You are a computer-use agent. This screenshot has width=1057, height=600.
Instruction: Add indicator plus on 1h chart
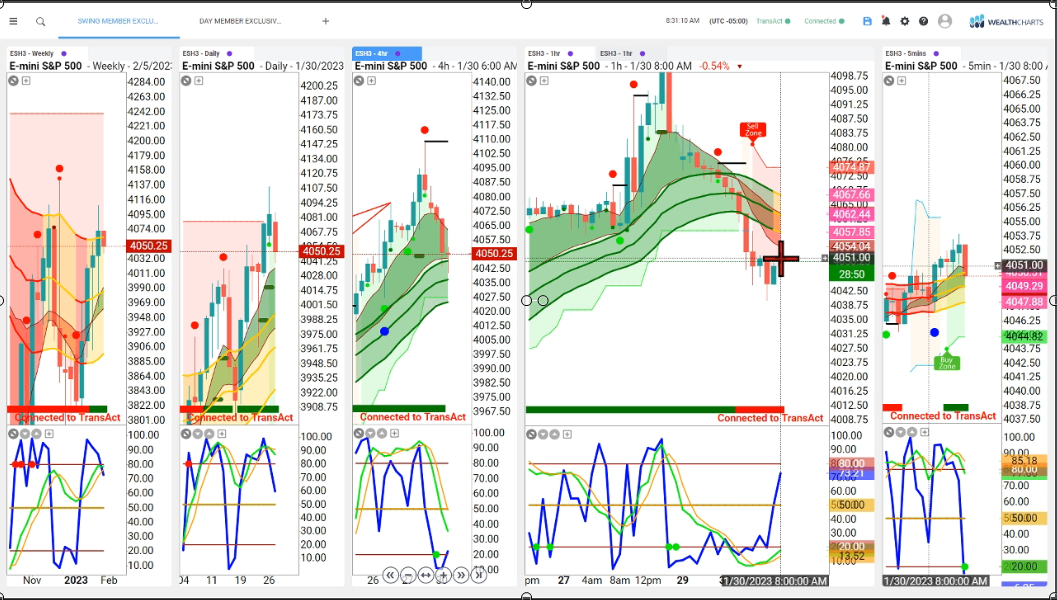[x=544, y=81]
